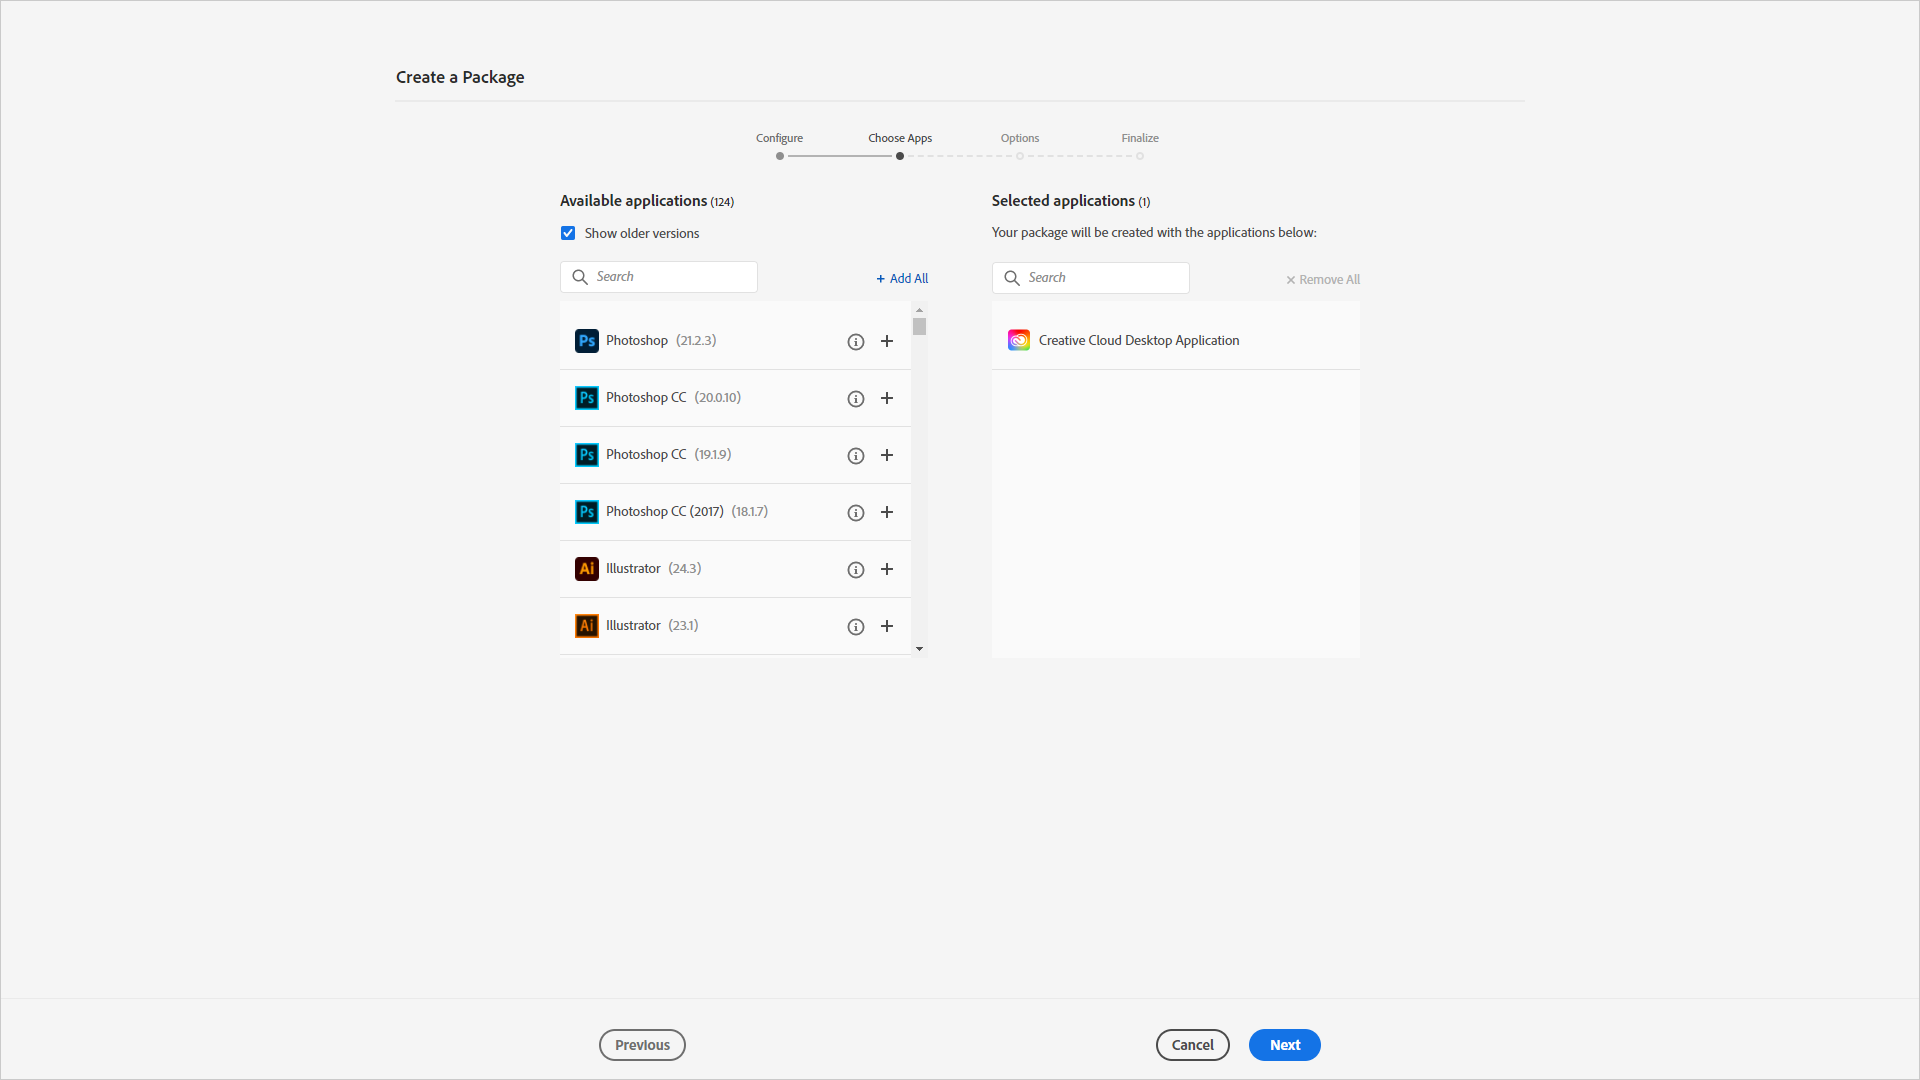The height and width of the screenshot is (1080, 1920).
Task: Click the Cancel button
Action: click(1193, 1045)
